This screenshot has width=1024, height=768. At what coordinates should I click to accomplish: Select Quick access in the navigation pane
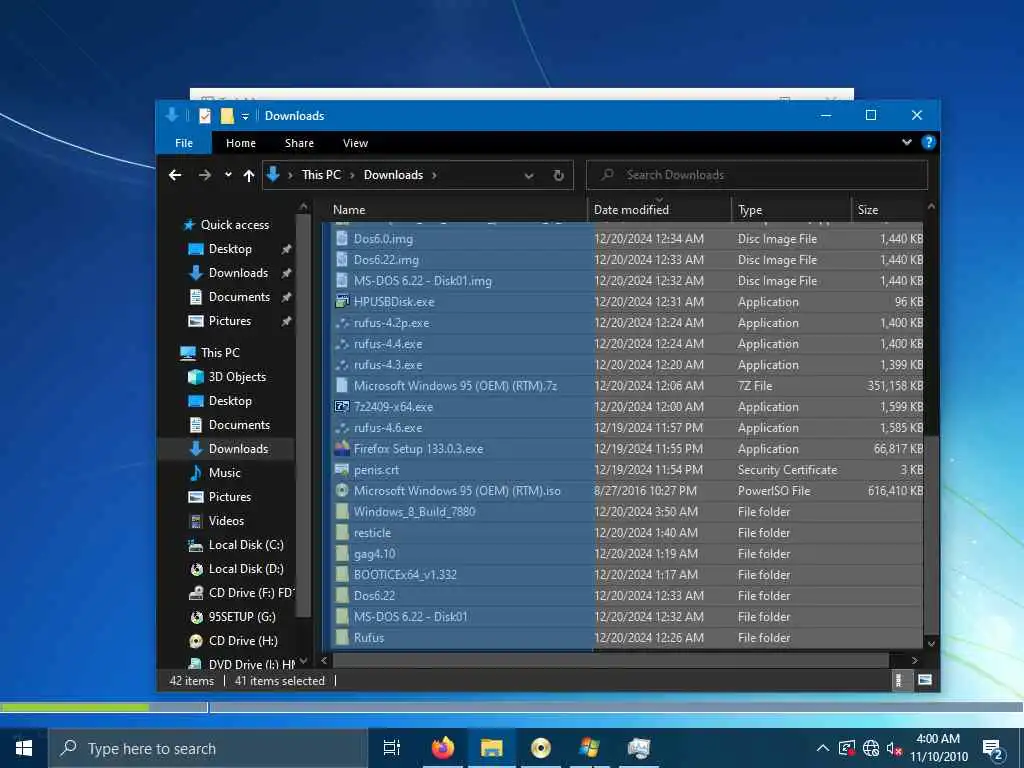[234, 225]
